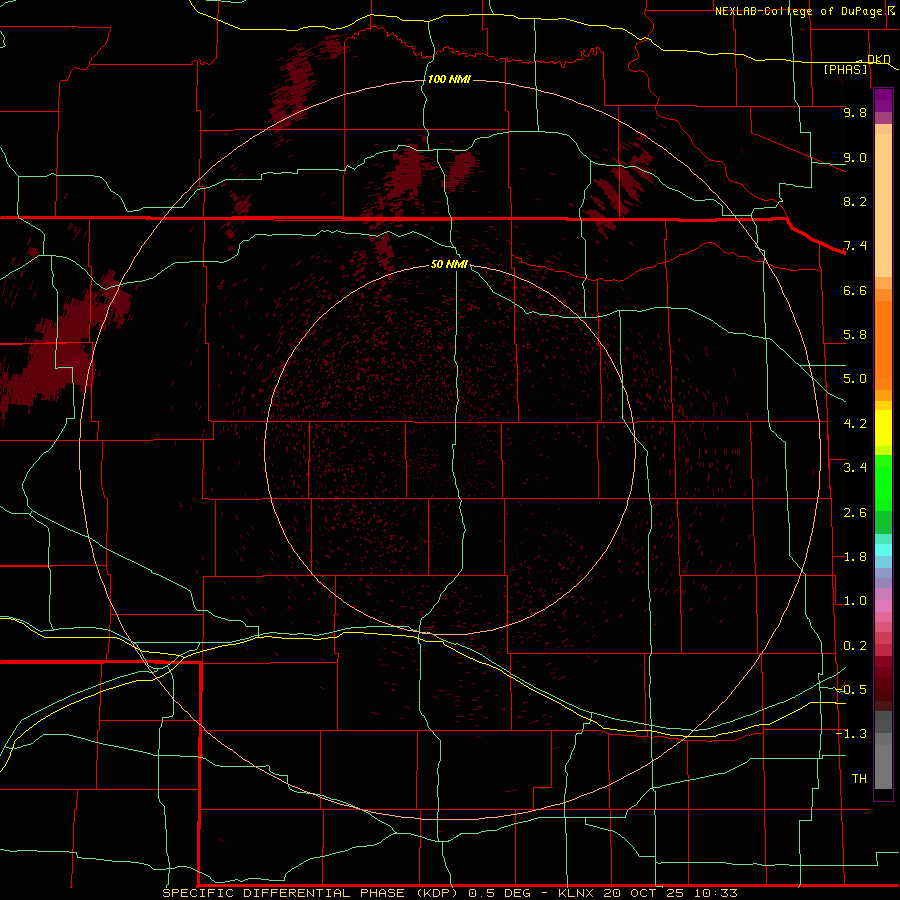Select the orange band of the color scale
900x900 pixels.
tap(883, 346)
